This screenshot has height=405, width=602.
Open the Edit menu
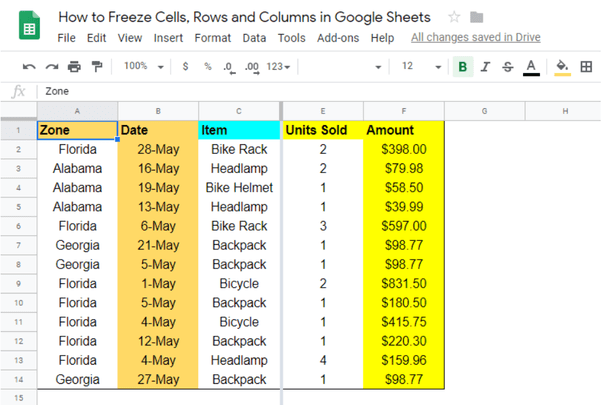[x=96, y=38]
